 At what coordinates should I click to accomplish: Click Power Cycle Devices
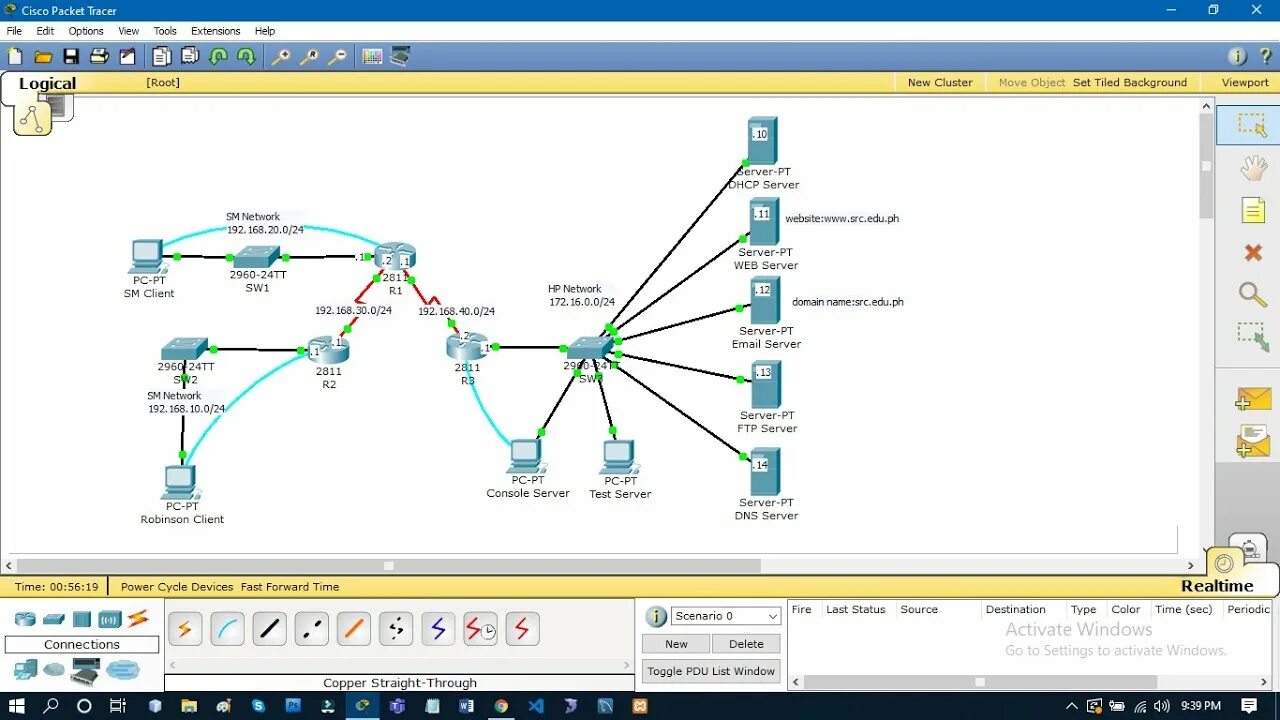click(x=177, y=587)
